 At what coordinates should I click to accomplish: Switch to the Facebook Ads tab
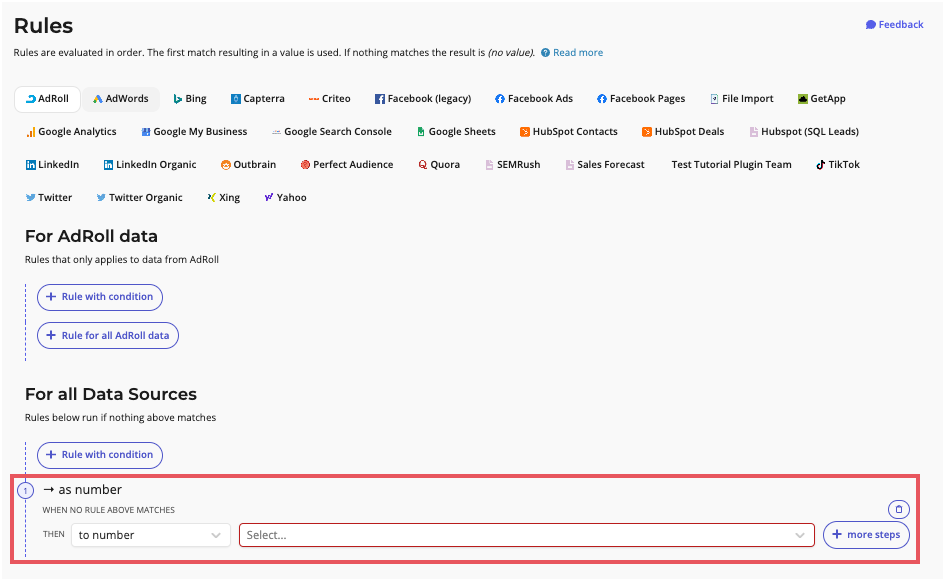[x=533, y=99]
